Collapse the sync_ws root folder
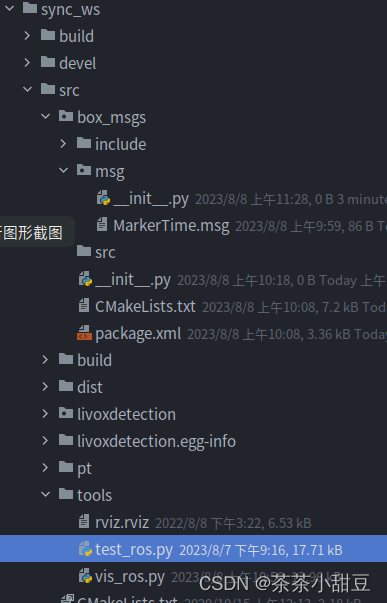Screen dimensions: 387x603 9,8
